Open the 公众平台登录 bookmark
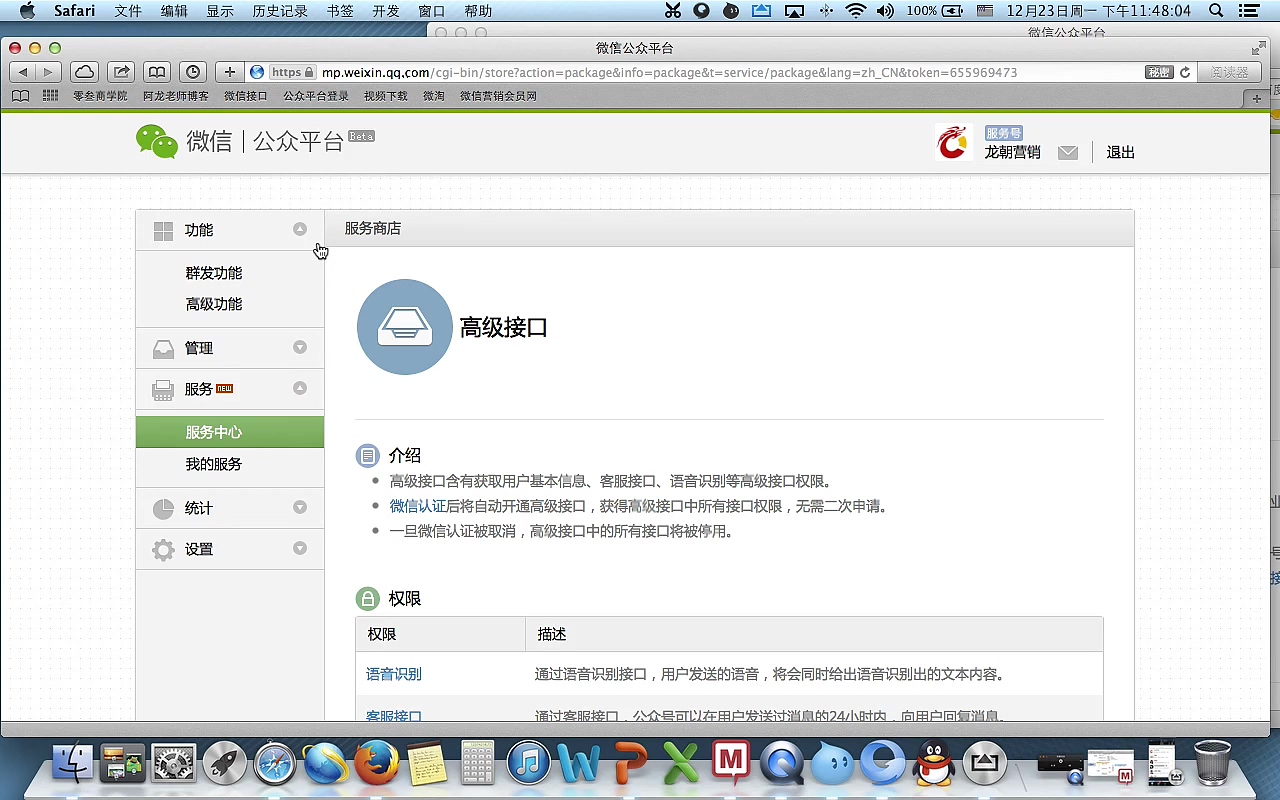This screenshot has width=1280, height=800. [x=316, y=96]
